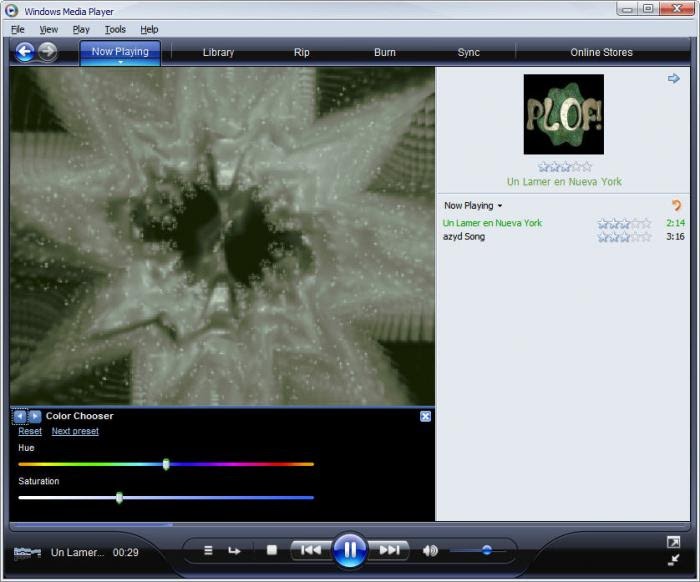
Task: Go back with the blue back arrow
Action: tap(25, 52)
